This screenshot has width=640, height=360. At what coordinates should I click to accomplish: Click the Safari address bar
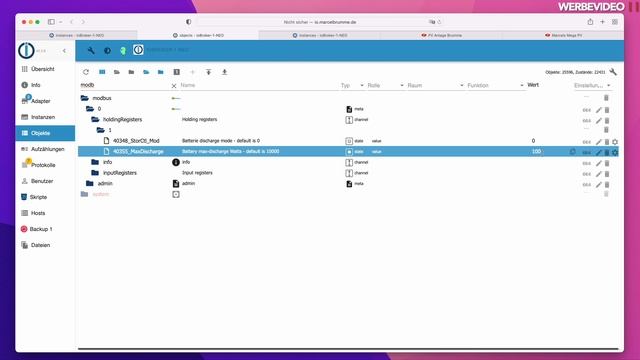point(320,22)
